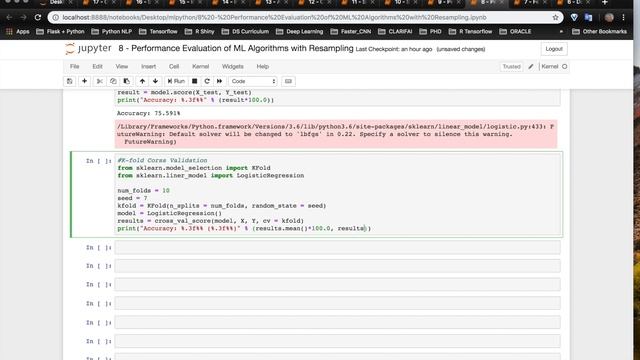
Task: Click the 'seed = 7' code line
Action: (x=132, y=198)
